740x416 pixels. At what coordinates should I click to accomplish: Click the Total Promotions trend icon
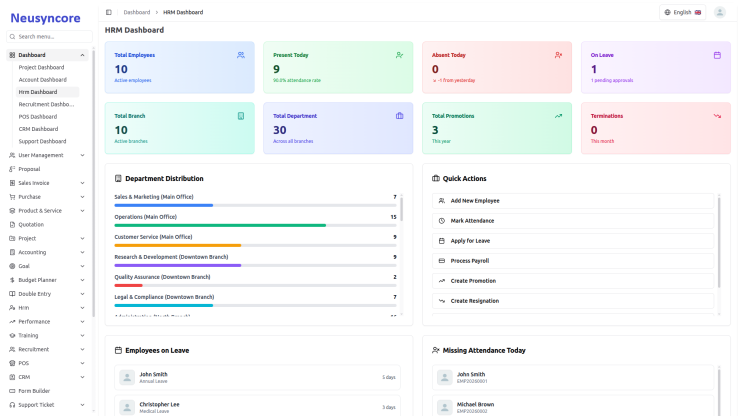558,116
